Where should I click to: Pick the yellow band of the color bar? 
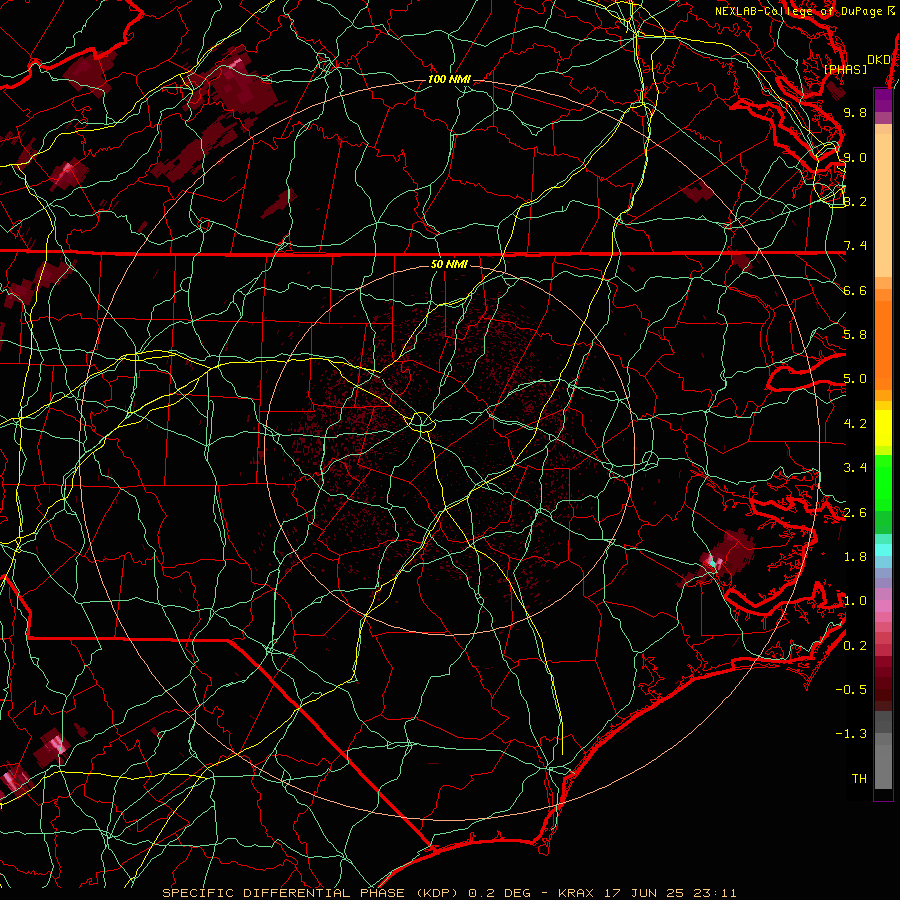(x=883, y=428)
